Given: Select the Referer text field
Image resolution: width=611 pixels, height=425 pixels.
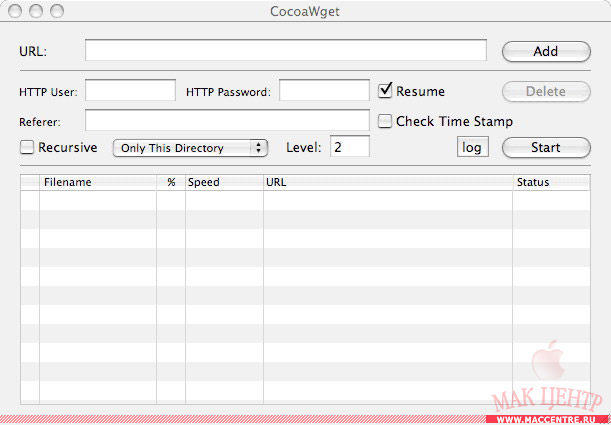Looking at the screenshot, I should pos(227,120).
